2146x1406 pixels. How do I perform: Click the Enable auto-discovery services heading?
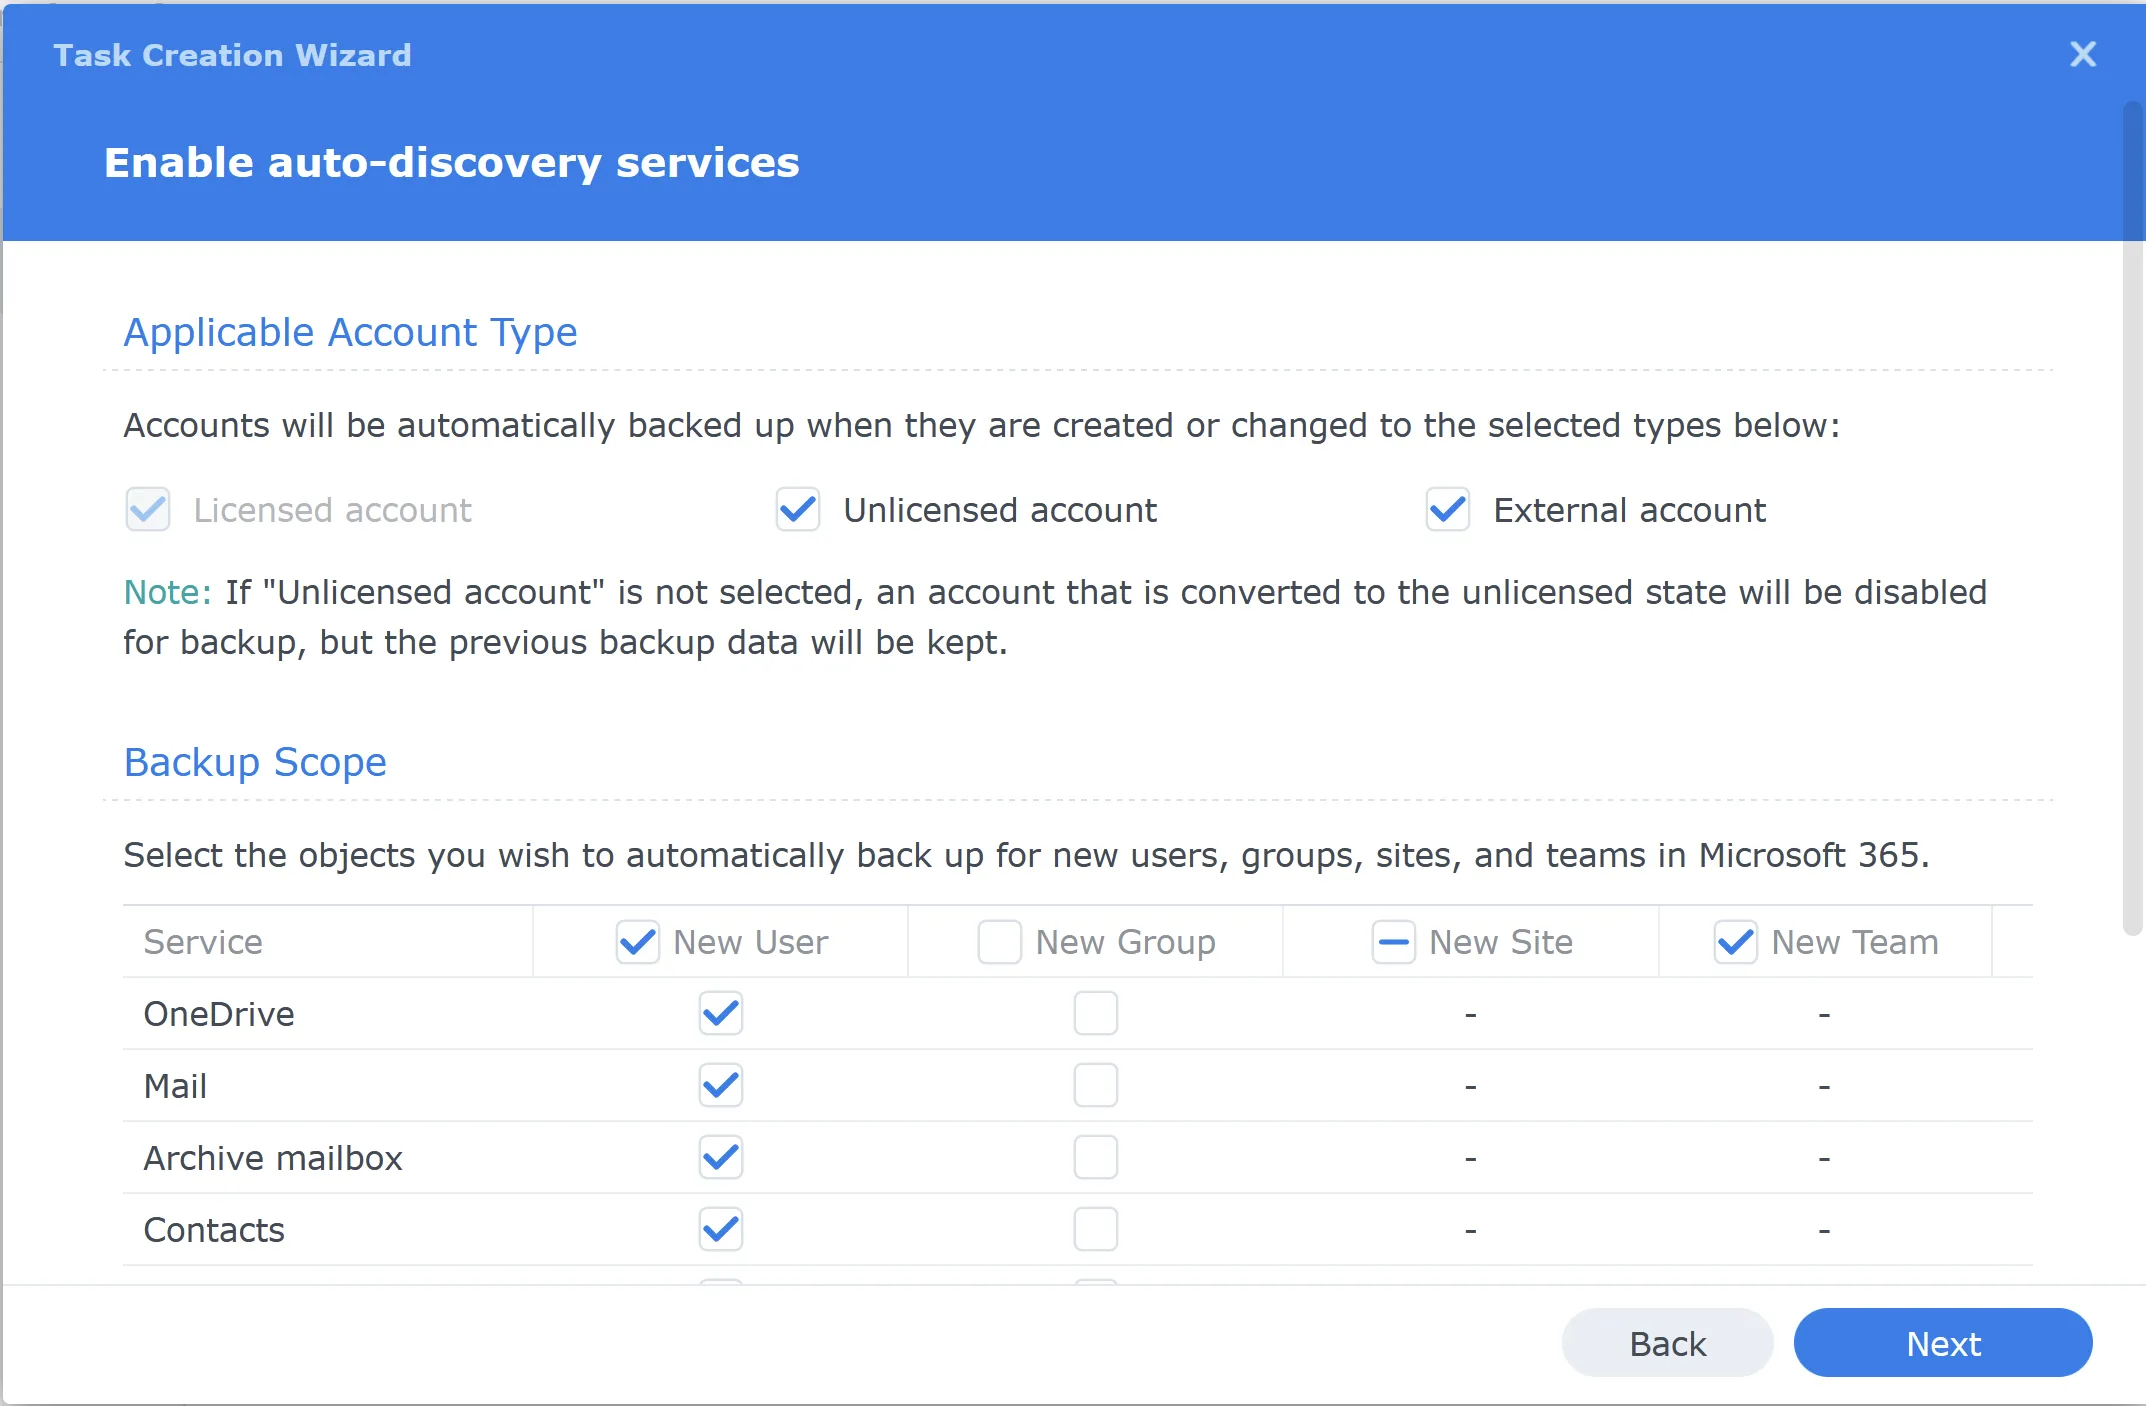[452, 163]
